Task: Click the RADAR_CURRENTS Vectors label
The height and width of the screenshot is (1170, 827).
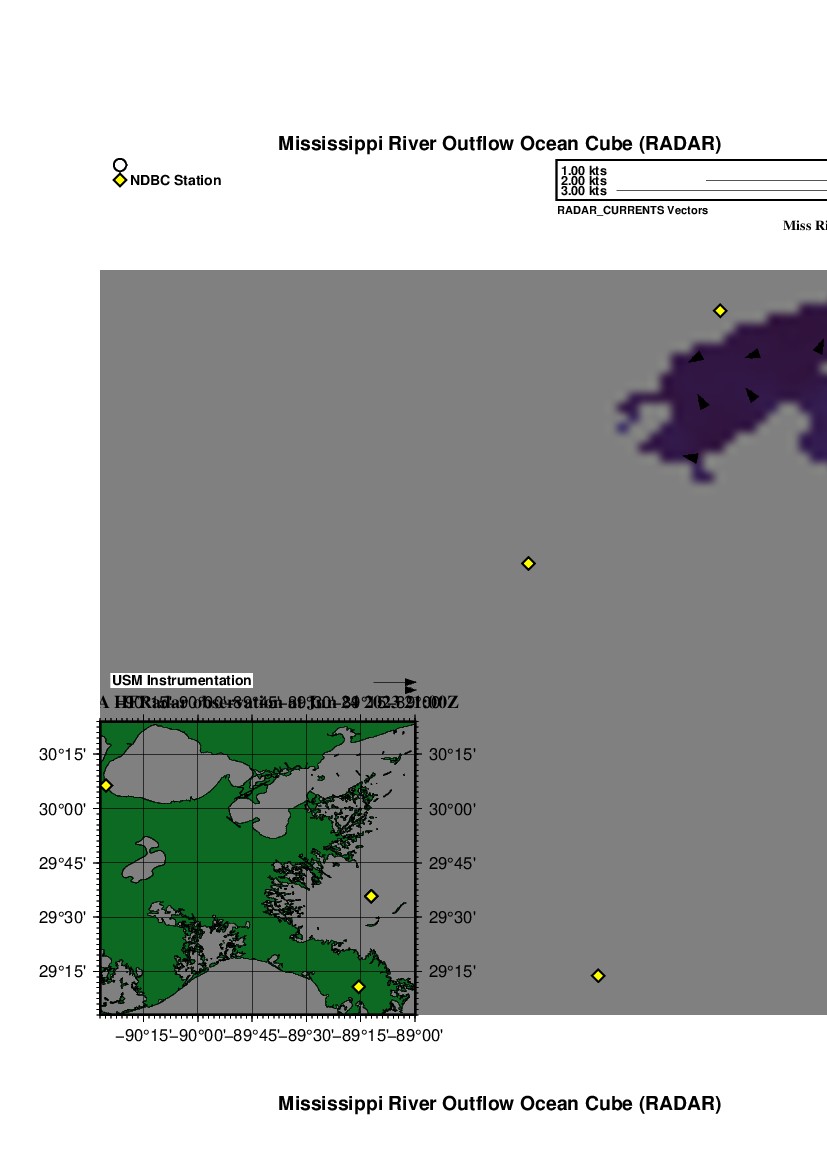Action: point(632,211)
